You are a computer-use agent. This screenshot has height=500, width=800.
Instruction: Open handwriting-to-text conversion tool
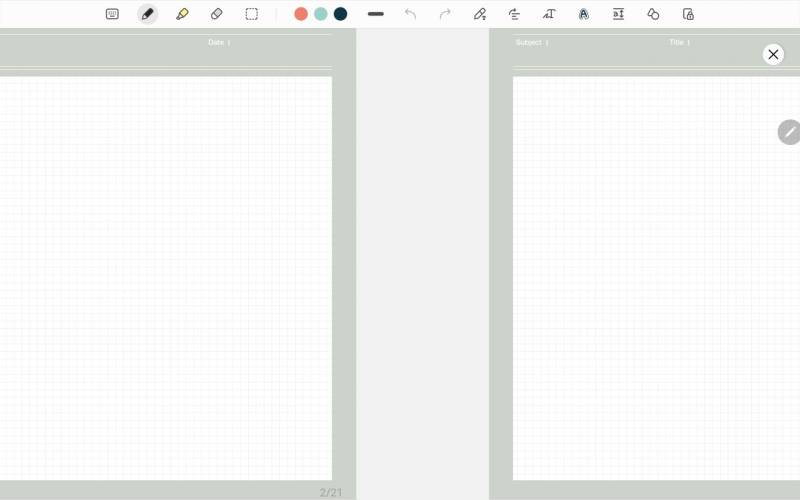click(549, 14)
